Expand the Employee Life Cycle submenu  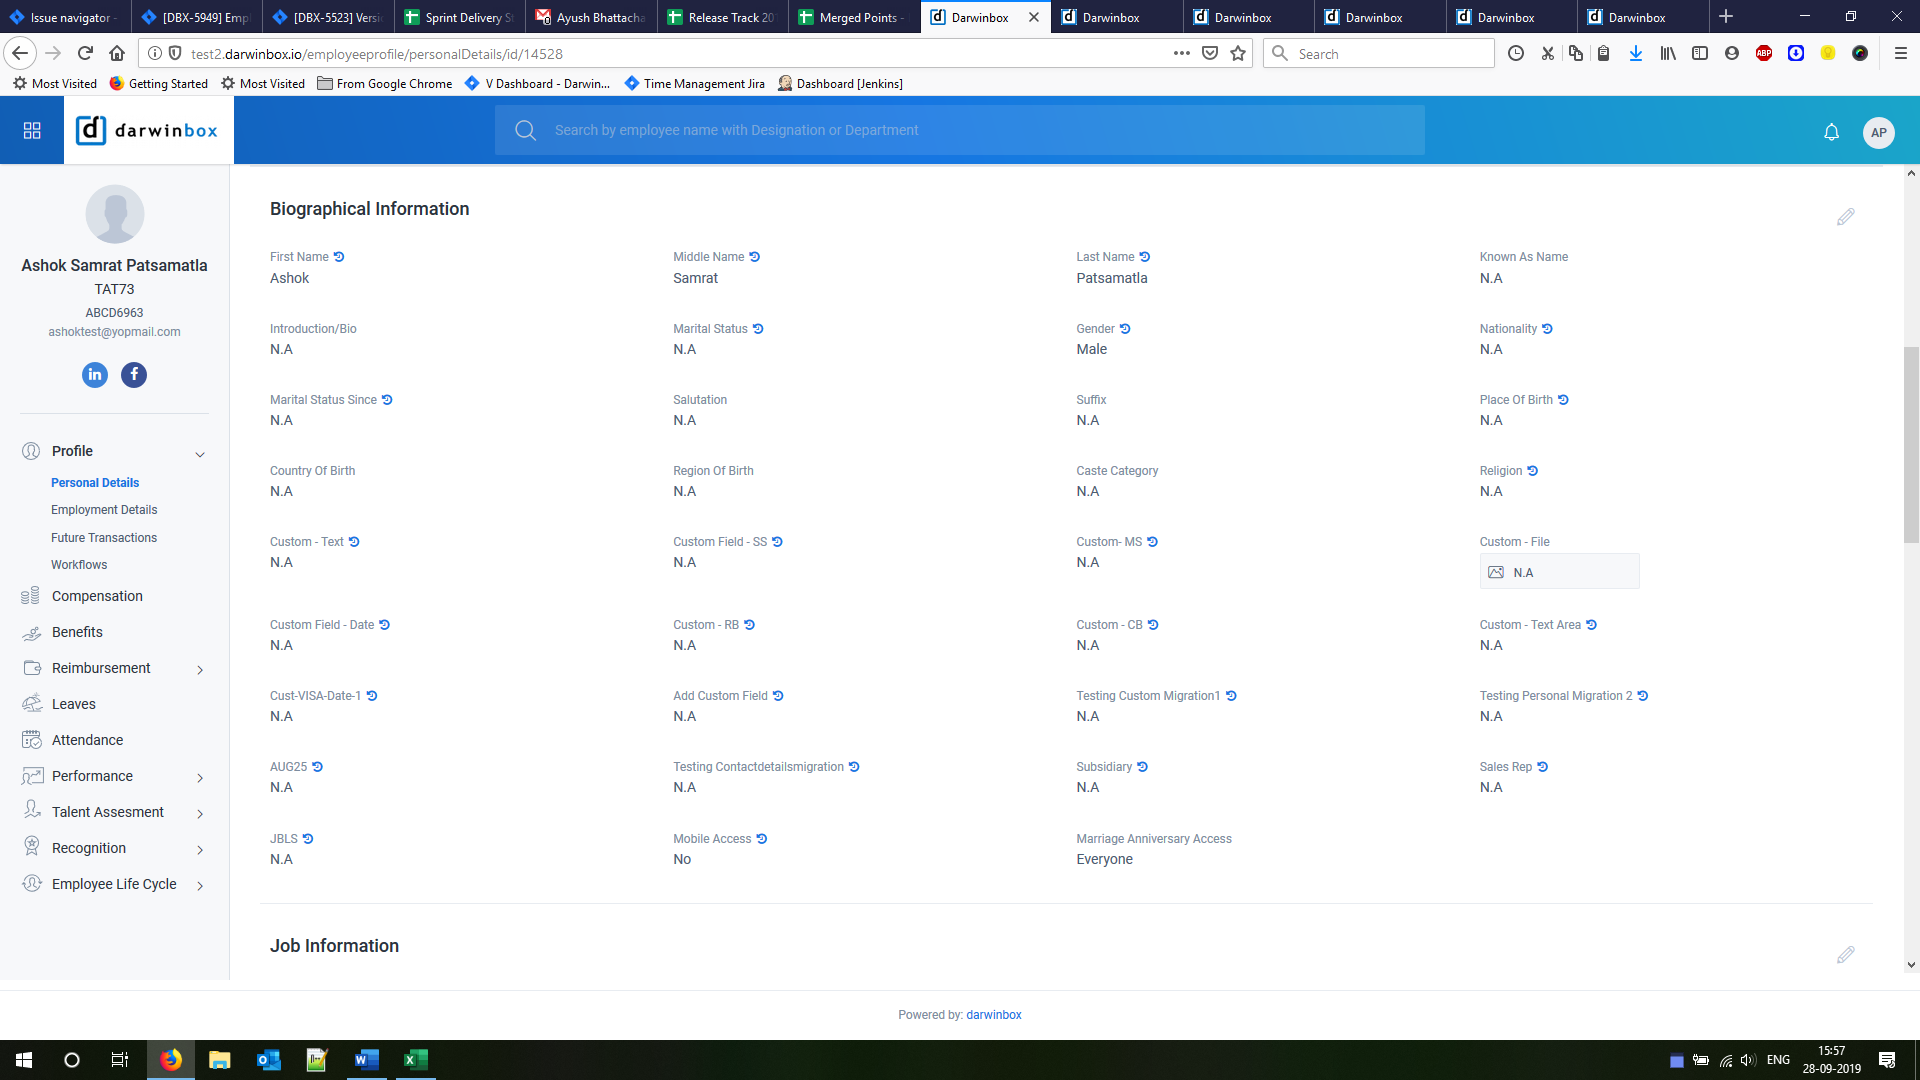pos(200,886)
